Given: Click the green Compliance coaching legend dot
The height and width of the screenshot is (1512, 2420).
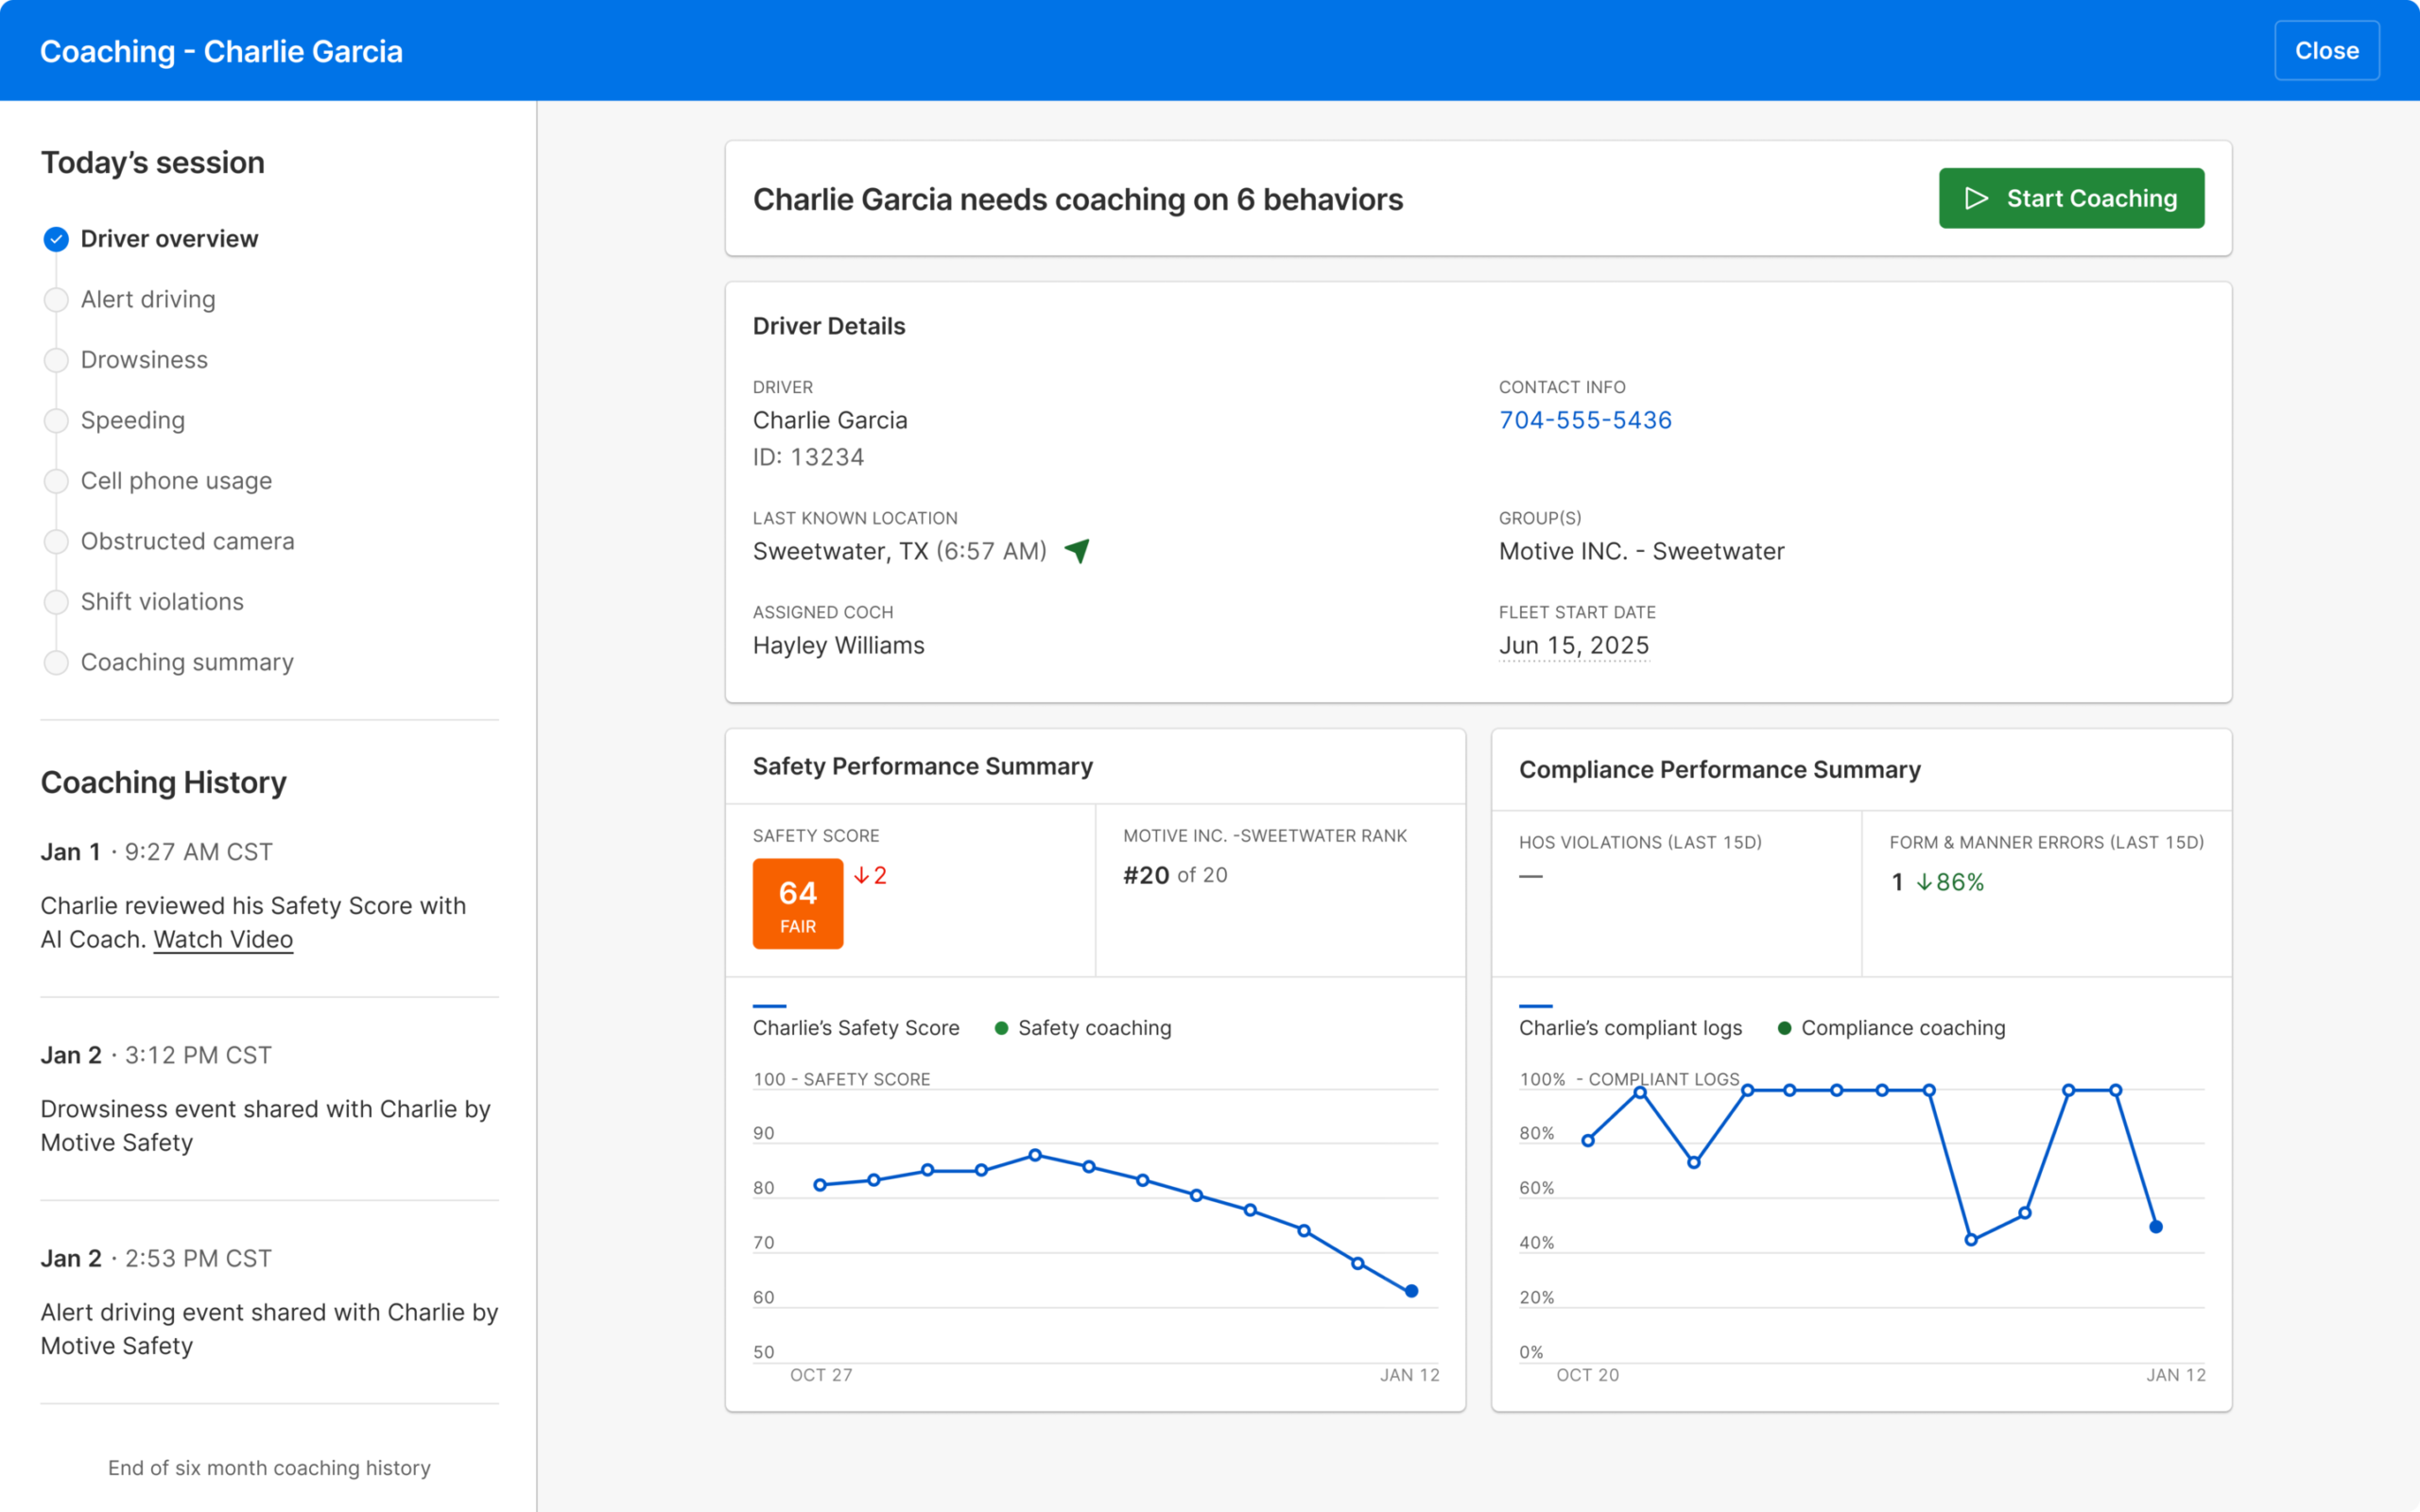Looking at the screenshot, I should pyautogui.click(x=1784, y=1028).
